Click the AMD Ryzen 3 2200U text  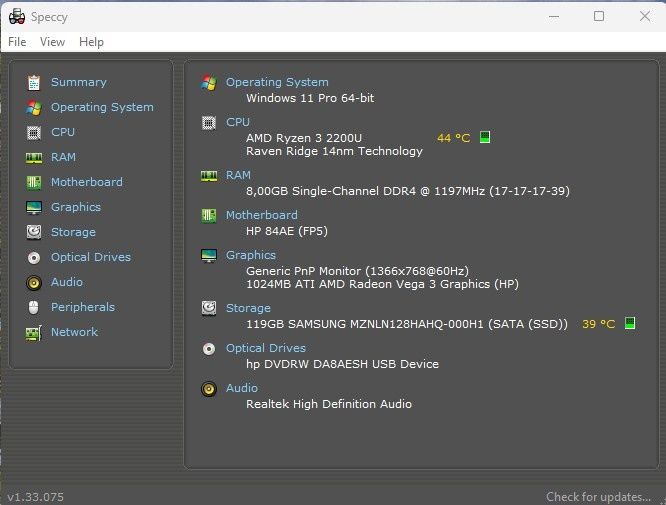[x=304, y=138]
